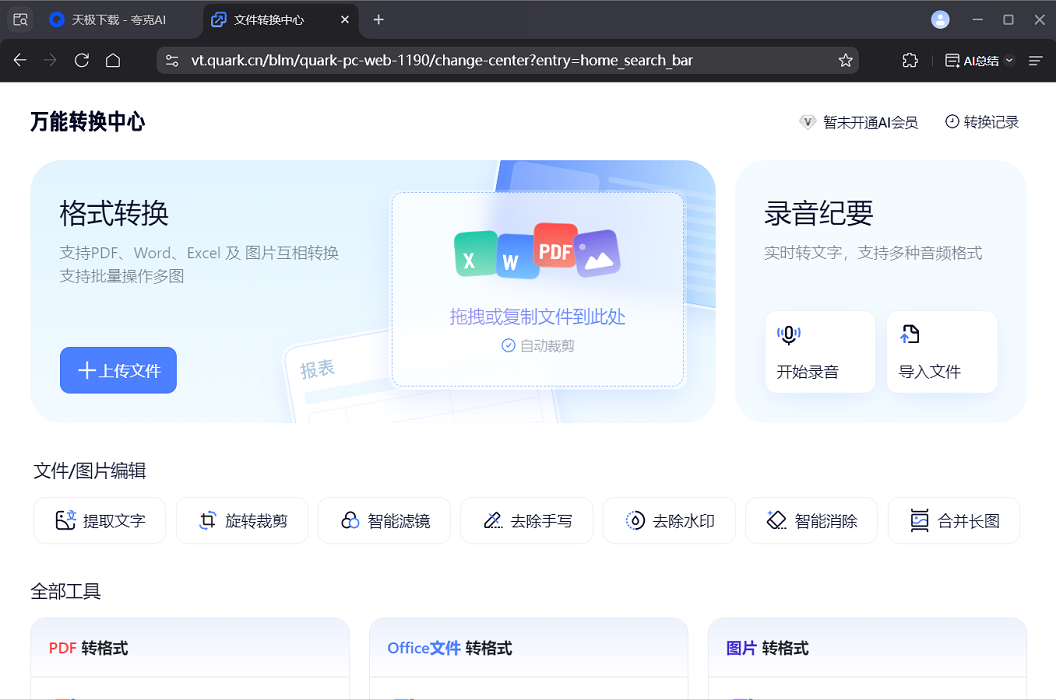1056x700 pixels.
Task: Start recording with 开始录音
Action: click(x=820, y=352)
